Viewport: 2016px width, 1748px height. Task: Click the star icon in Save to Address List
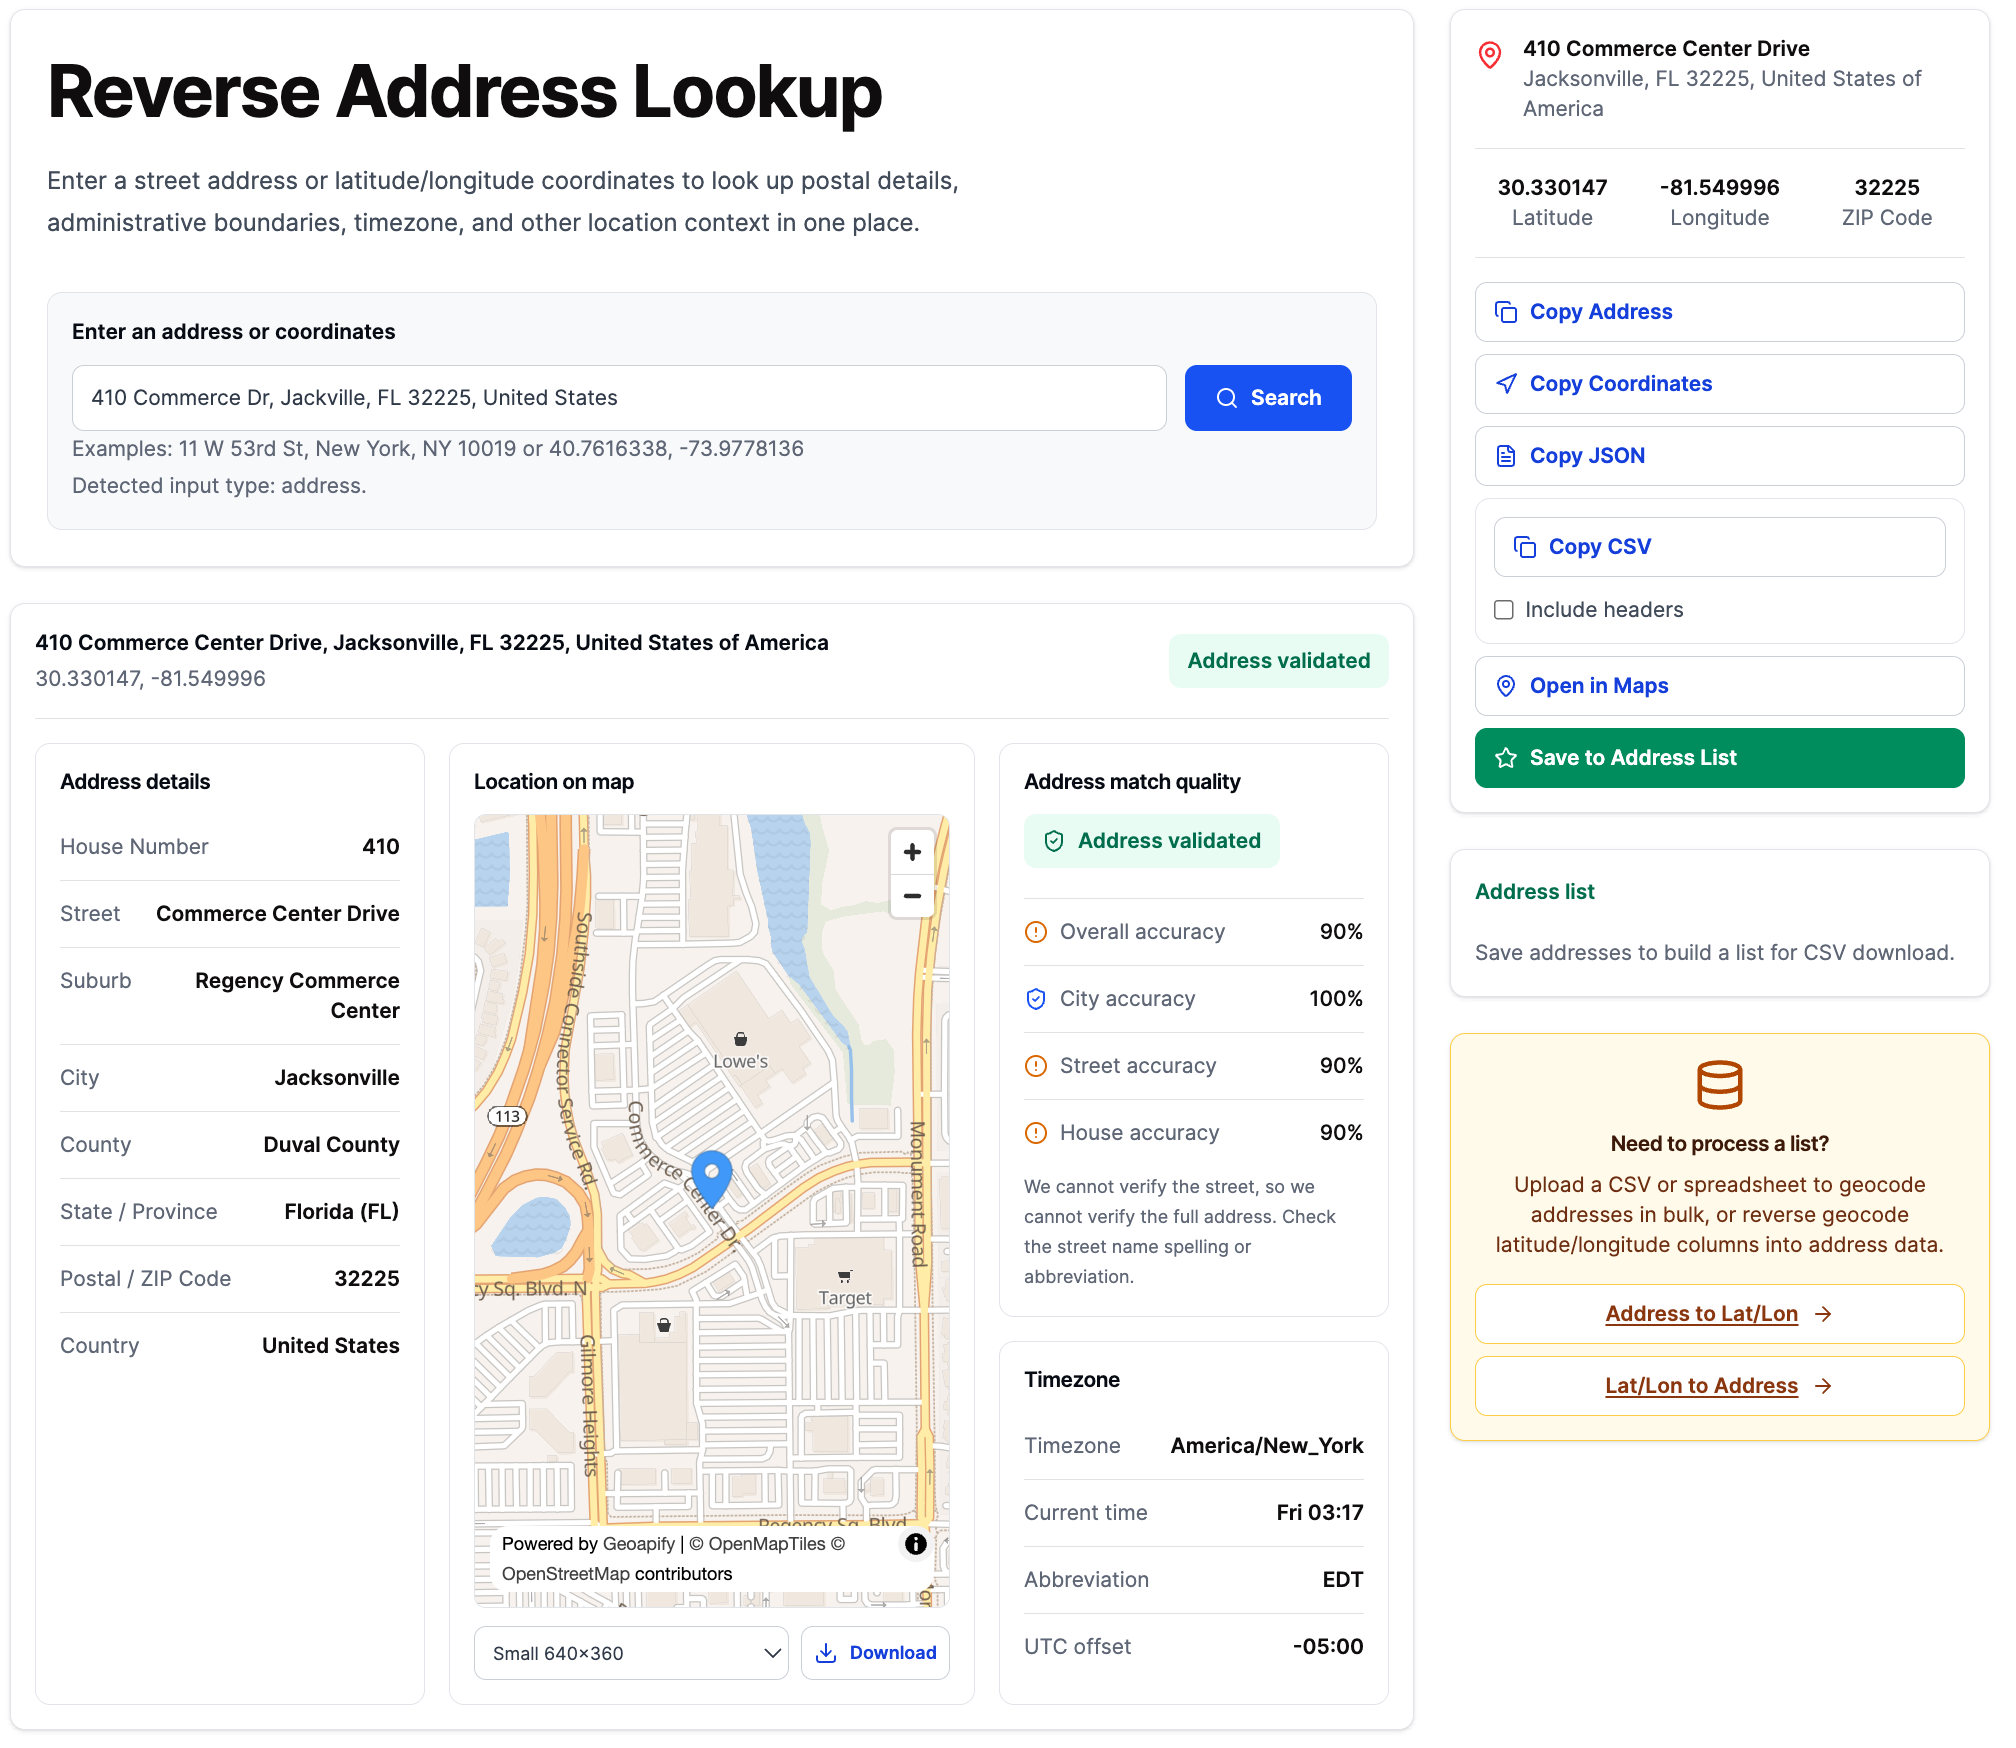pos(1505,758)
